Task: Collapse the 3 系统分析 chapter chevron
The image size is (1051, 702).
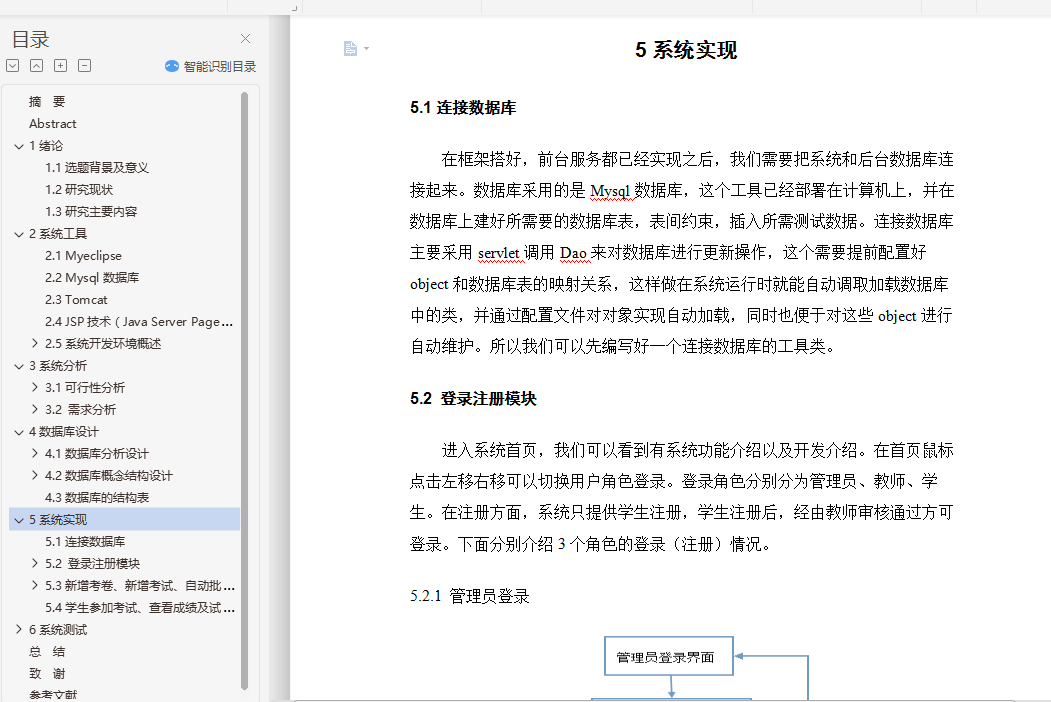Action: pyautogui.click(x=19, y=366)
